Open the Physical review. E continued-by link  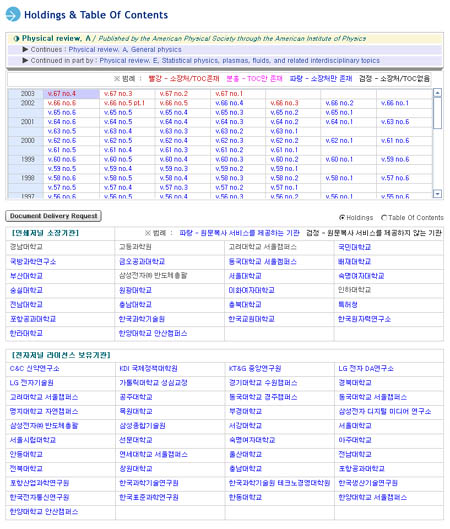[x=240, y=61]
